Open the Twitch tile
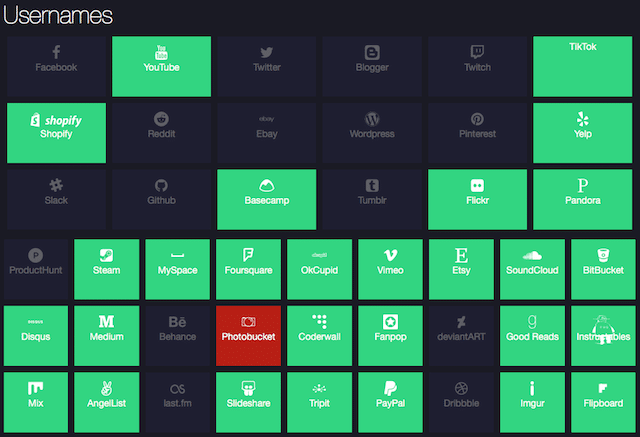 (x=477, y=67)
